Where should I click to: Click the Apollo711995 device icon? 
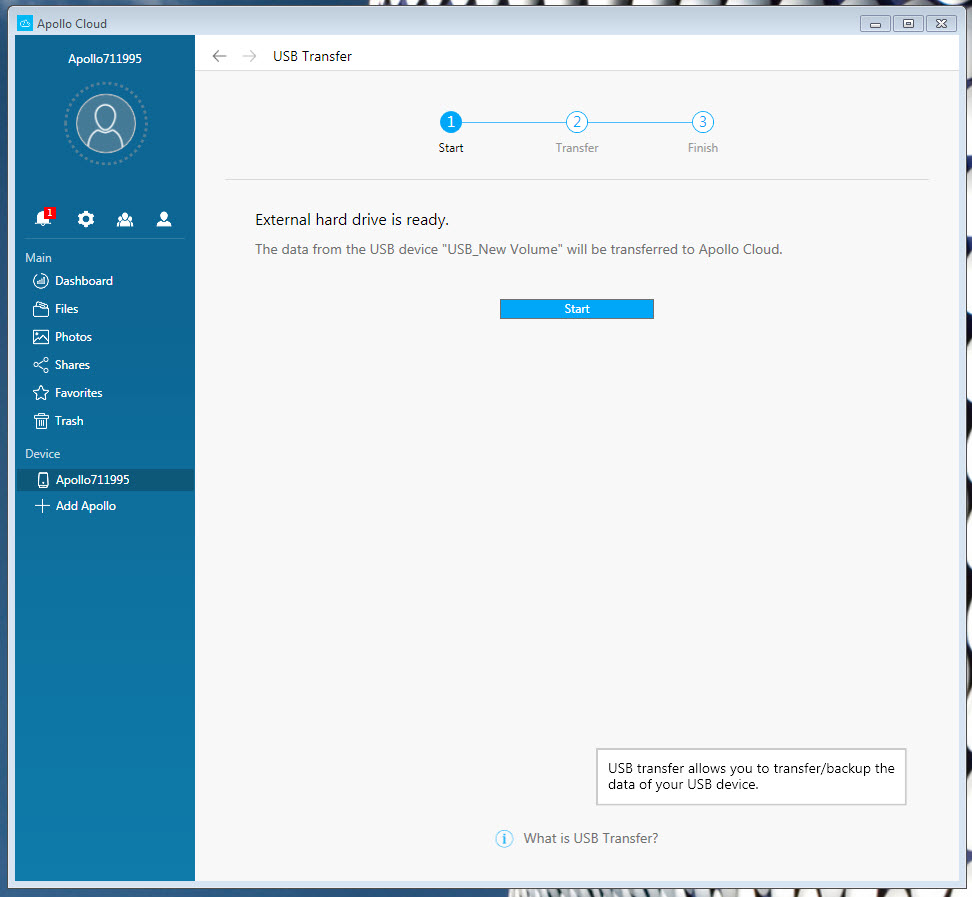click(x=43, y=480)
